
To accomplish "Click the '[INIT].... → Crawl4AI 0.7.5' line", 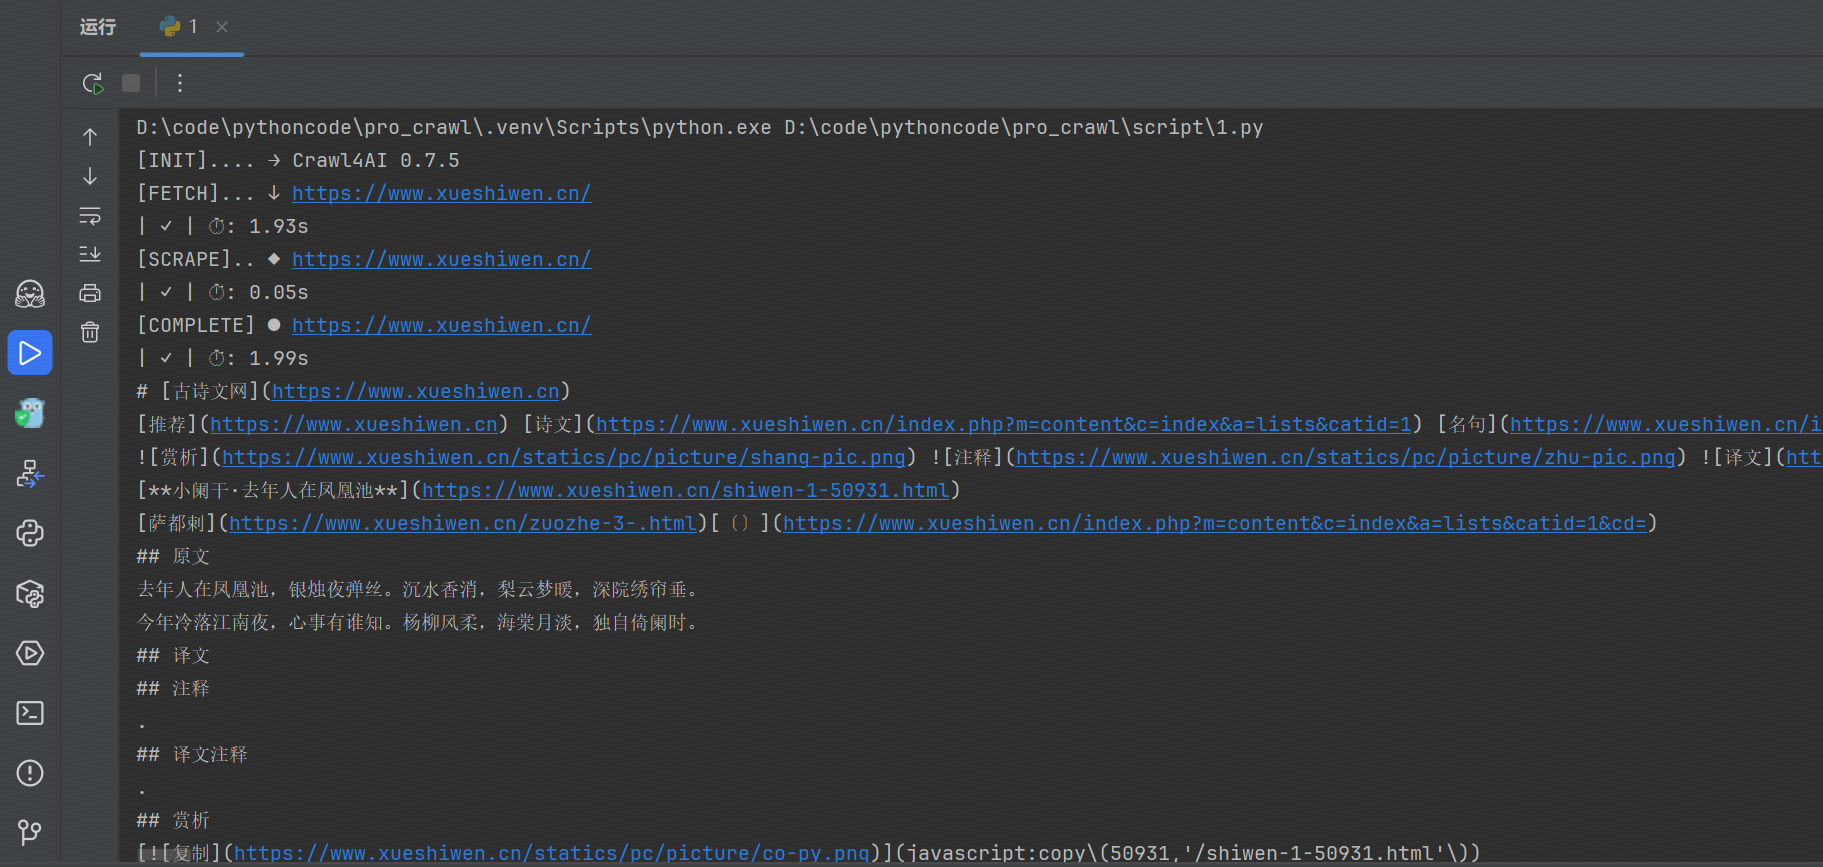I will (x=298, y=160).
